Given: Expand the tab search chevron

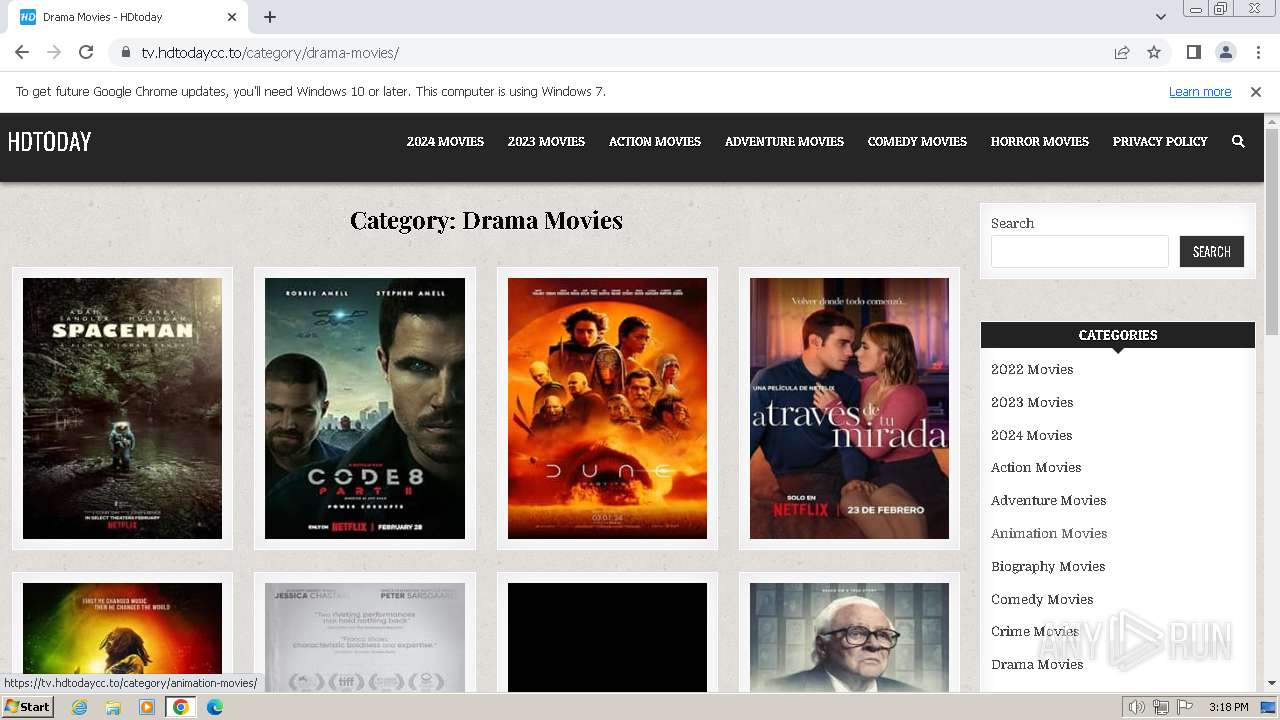Looking at the screenshot, I should [1160, 17].
